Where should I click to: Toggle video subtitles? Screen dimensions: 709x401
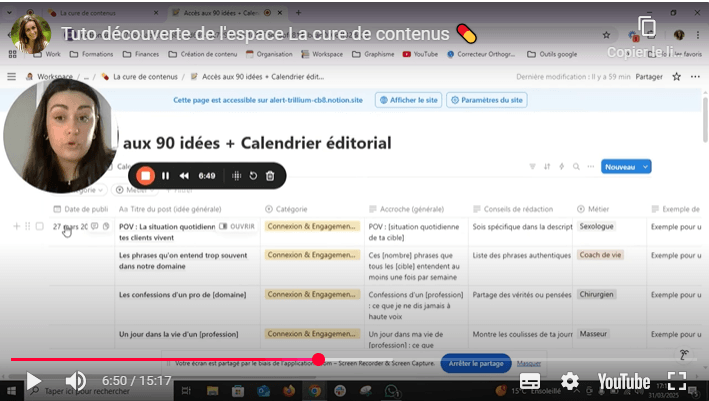pos(530,381)
